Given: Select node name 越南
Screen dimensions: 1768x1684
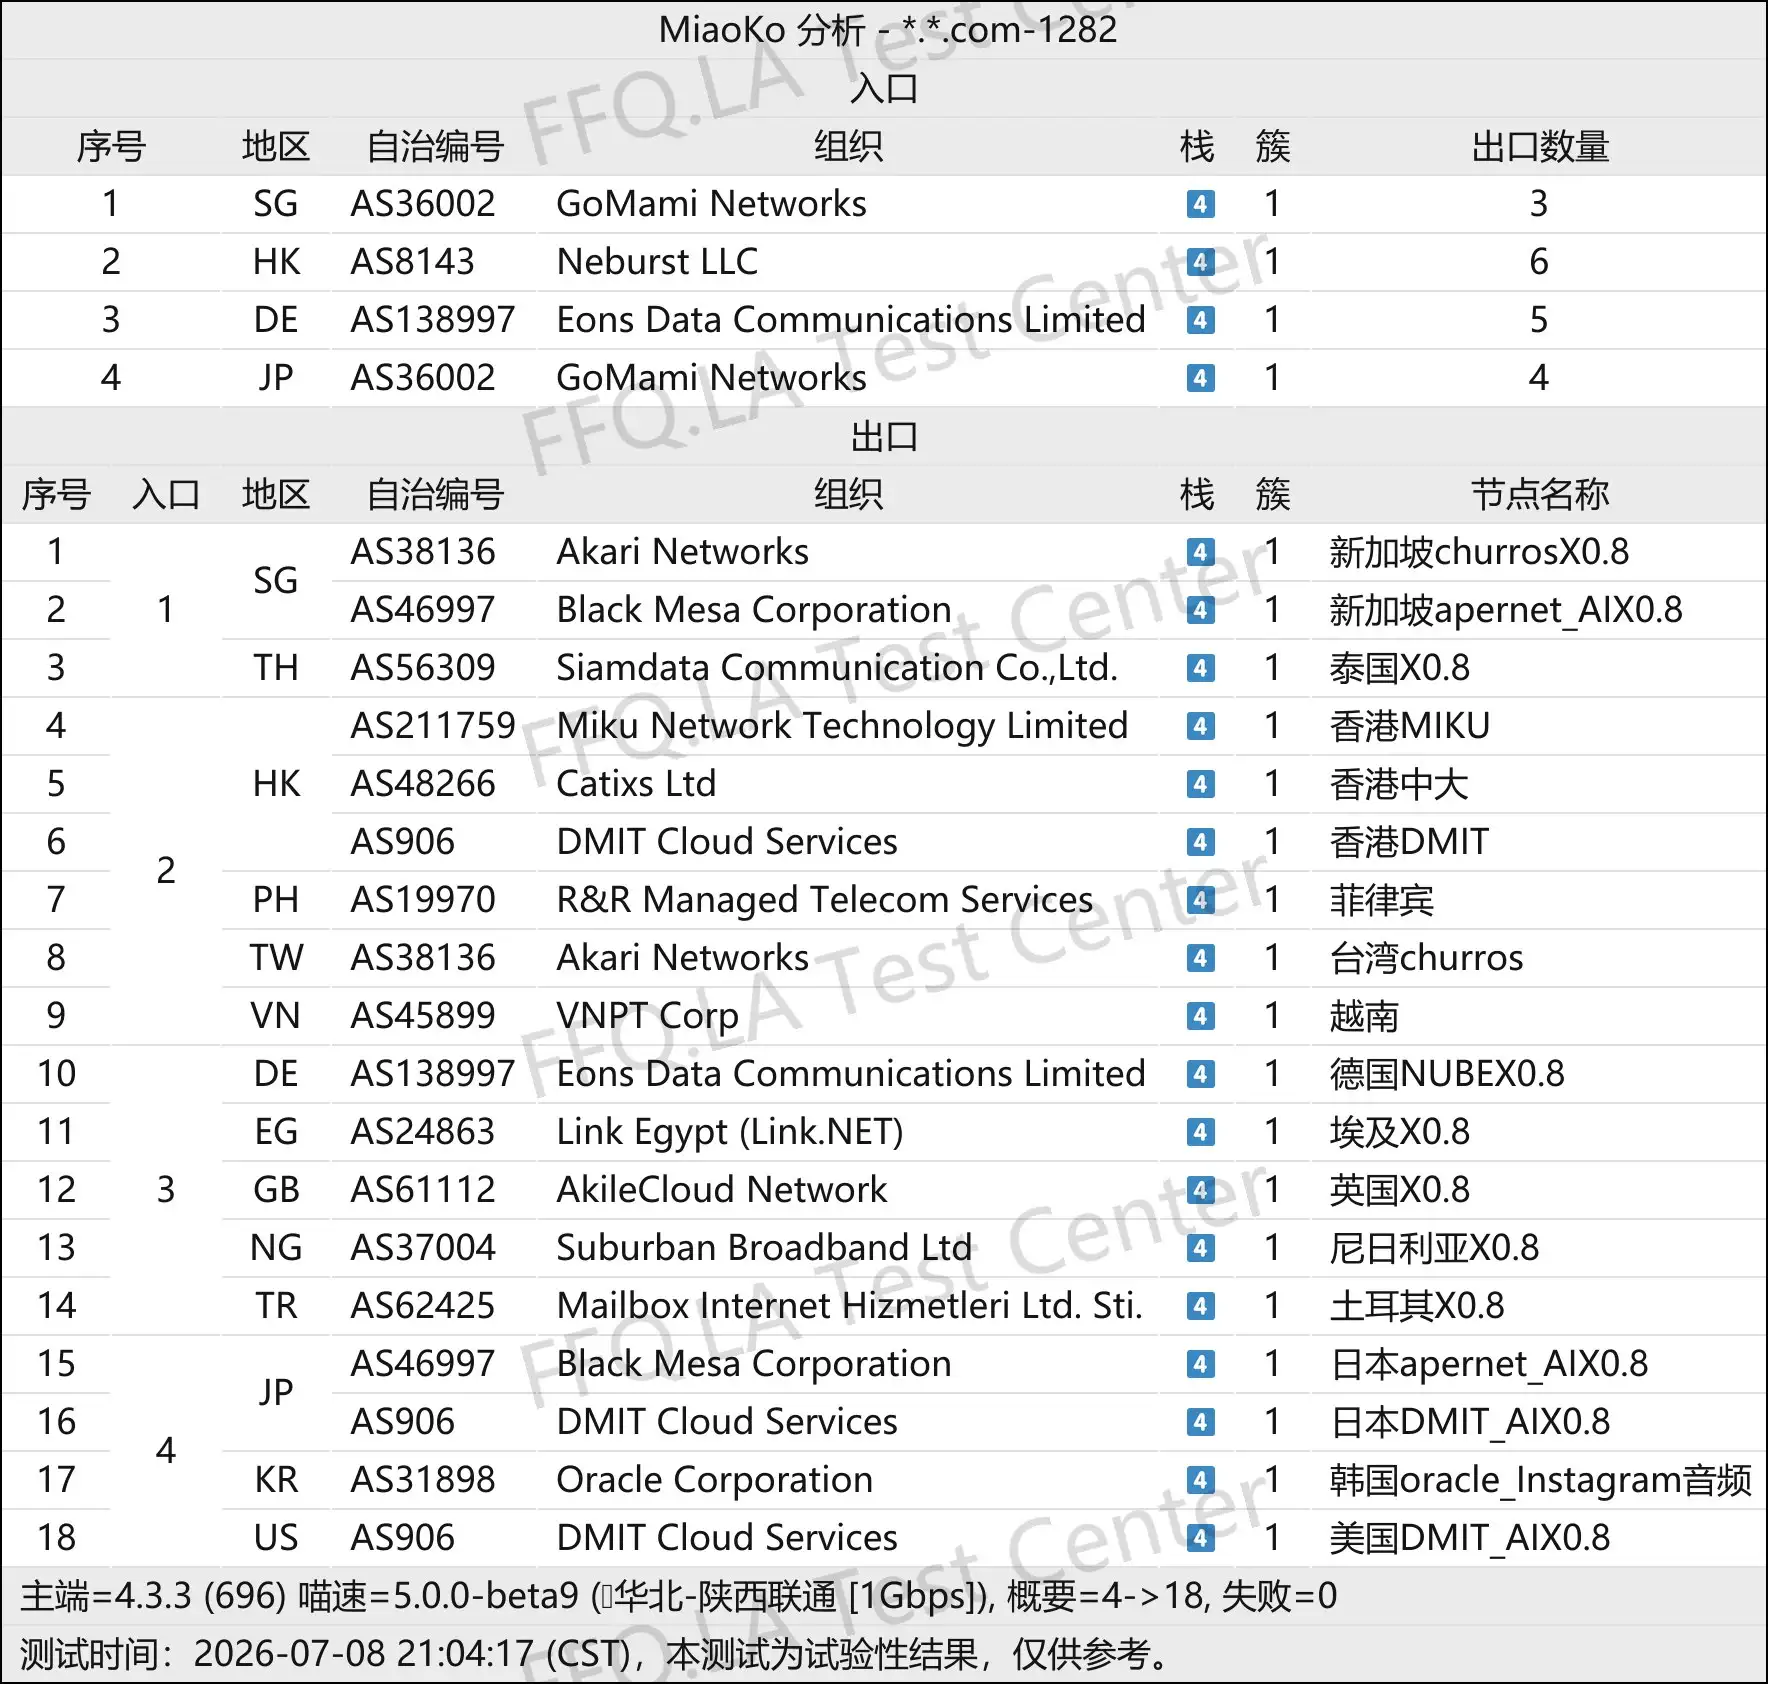Looking at the screenshot, I should click(1364, 1016).
